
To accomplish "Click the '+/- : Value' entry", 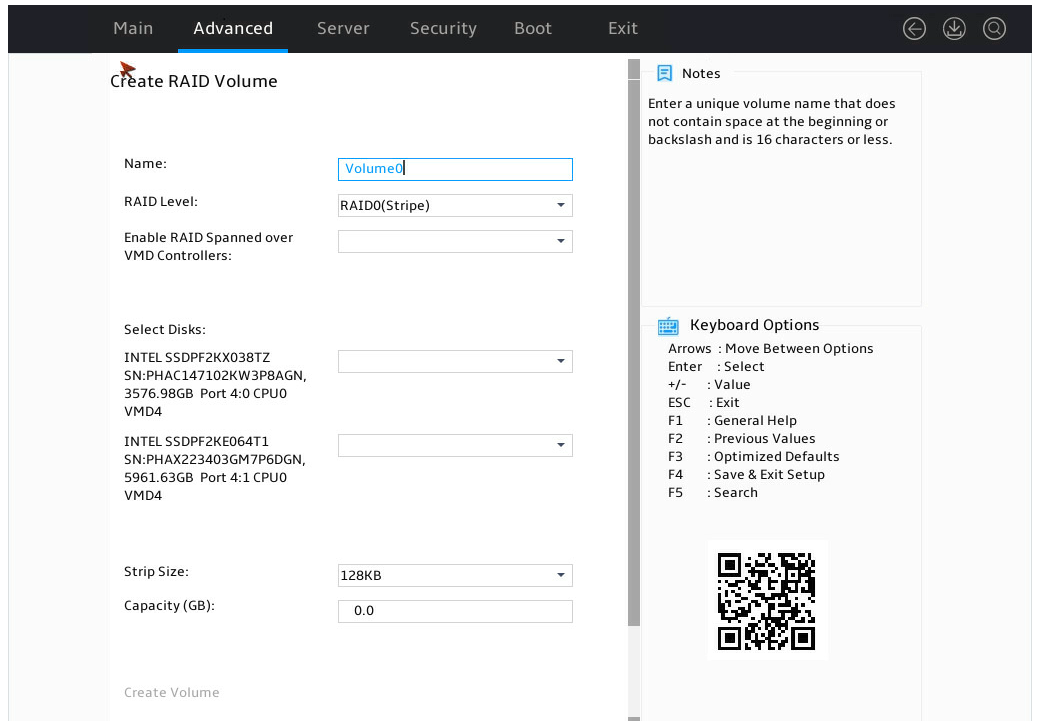I will point(709,385).
